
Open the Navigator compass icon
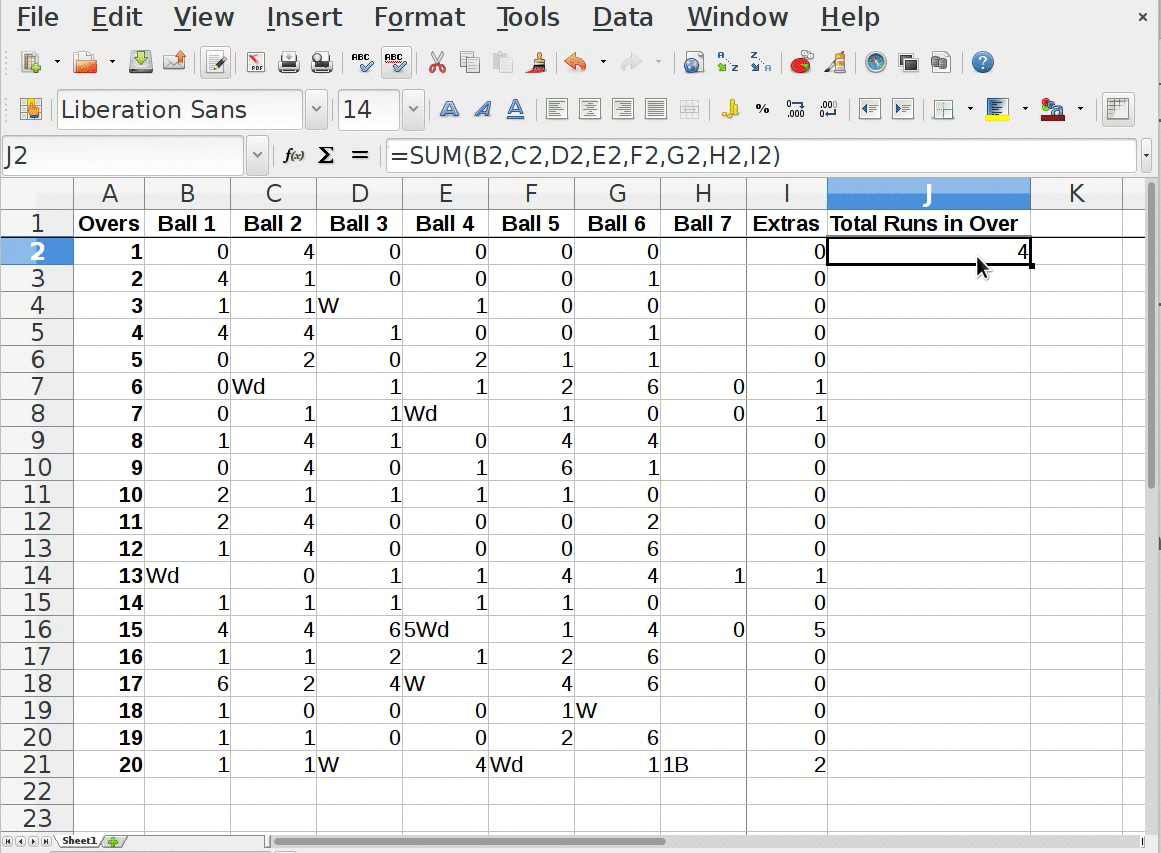click(876, 63)
